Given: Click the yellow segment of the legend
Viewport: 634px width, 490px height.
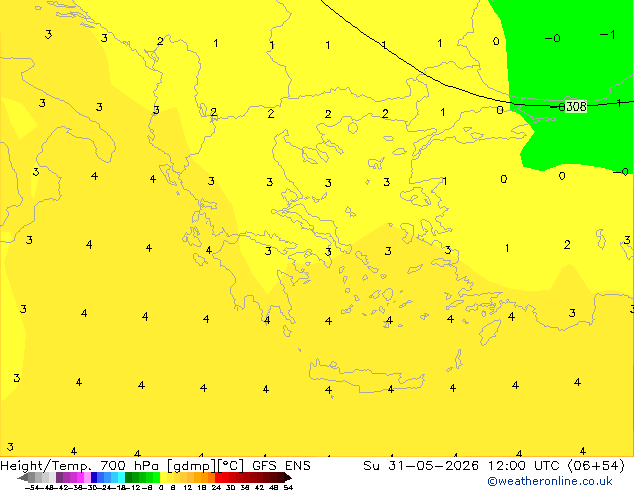Looking at the screenshot, I should click(x=163, y=477).
